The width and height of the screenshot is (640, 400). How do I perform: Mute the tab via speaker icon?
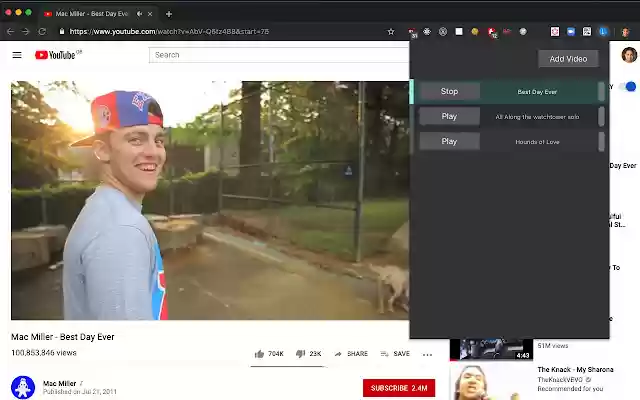click(139, 14)
